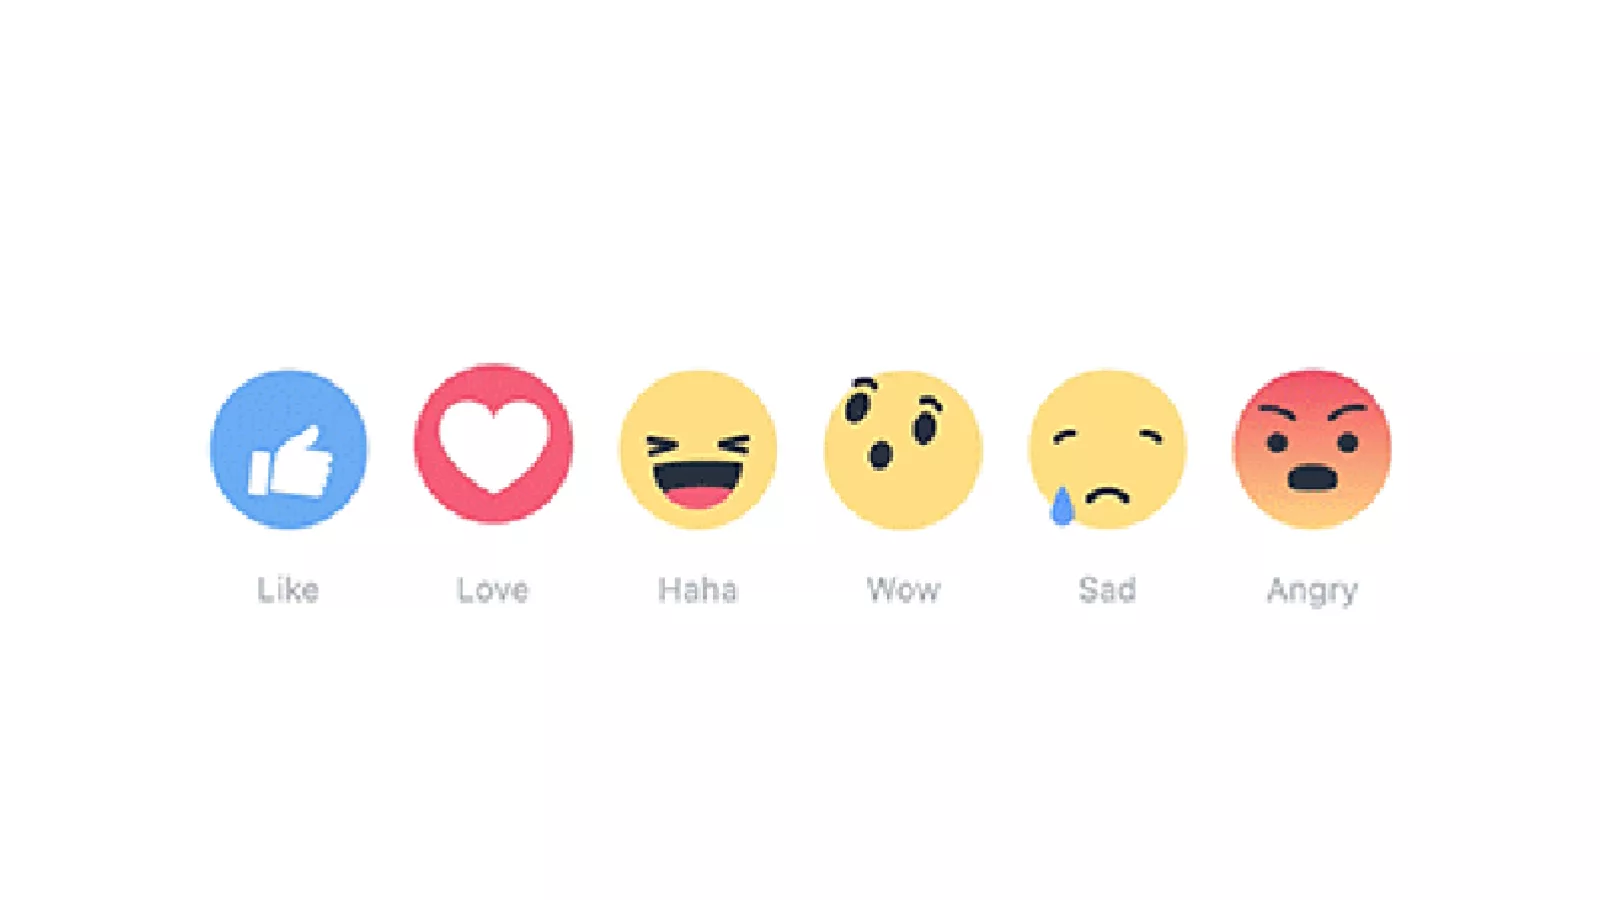Select the crying Sad reaction face

[x=1108, y=449]
